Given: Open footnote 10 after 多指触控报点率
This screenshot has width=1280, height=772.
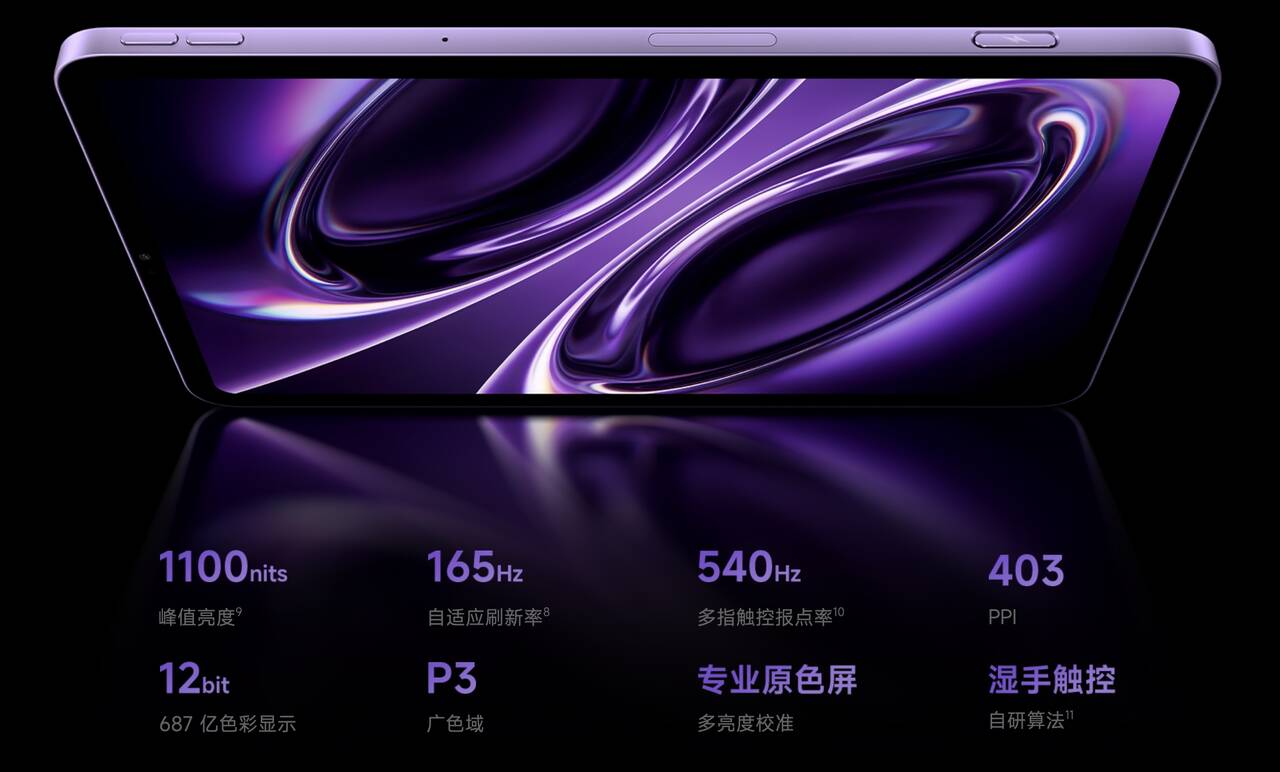Looking at the screenshot, I should pyautogui.click(x=839, y=611).
